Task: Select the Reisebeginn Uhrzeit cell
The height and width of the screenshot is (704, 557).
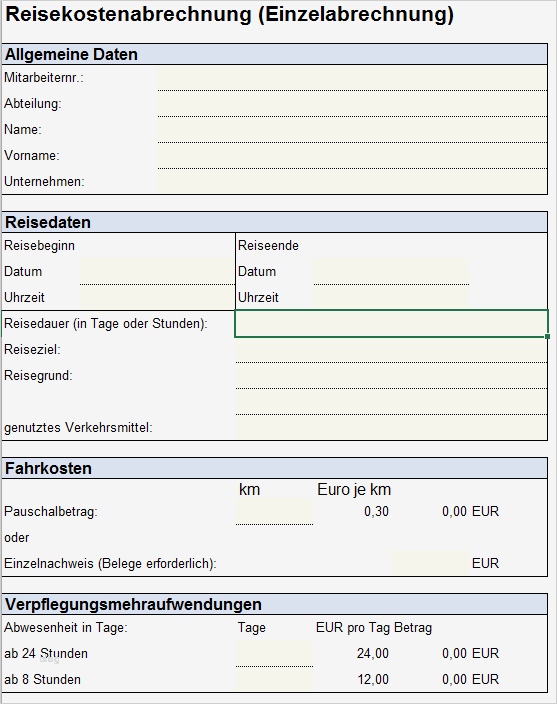Action: (157, 297)
